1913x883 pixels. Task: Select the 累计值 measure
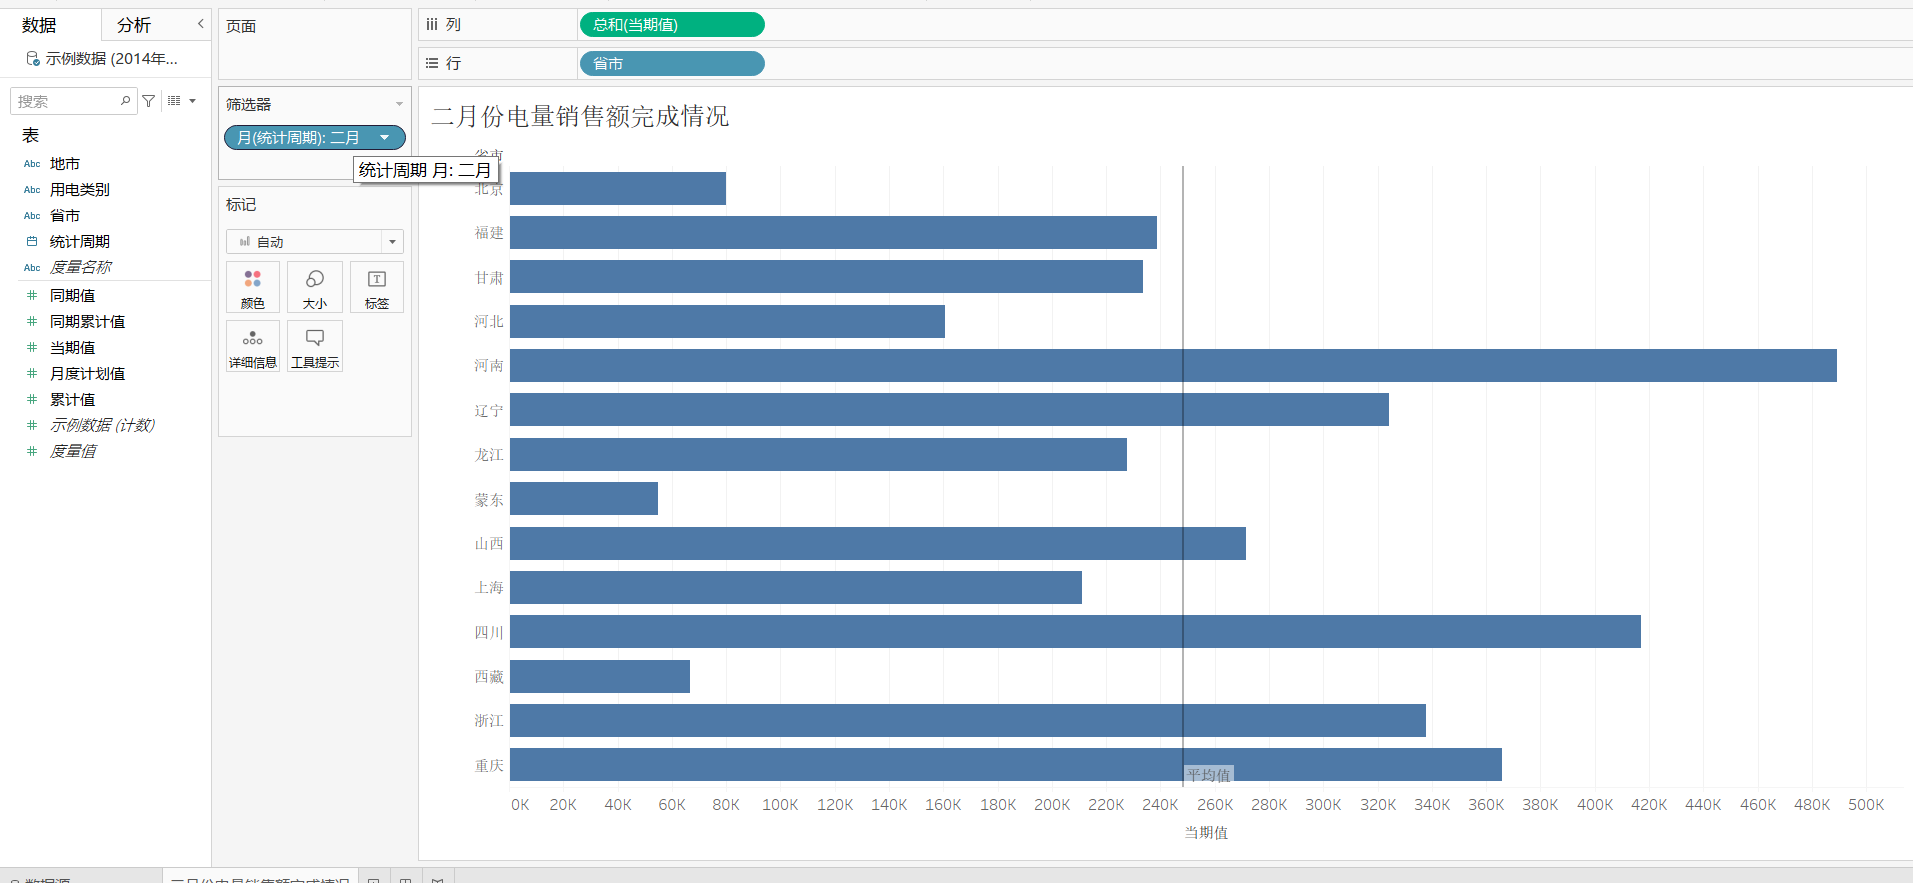coord(73,400)
